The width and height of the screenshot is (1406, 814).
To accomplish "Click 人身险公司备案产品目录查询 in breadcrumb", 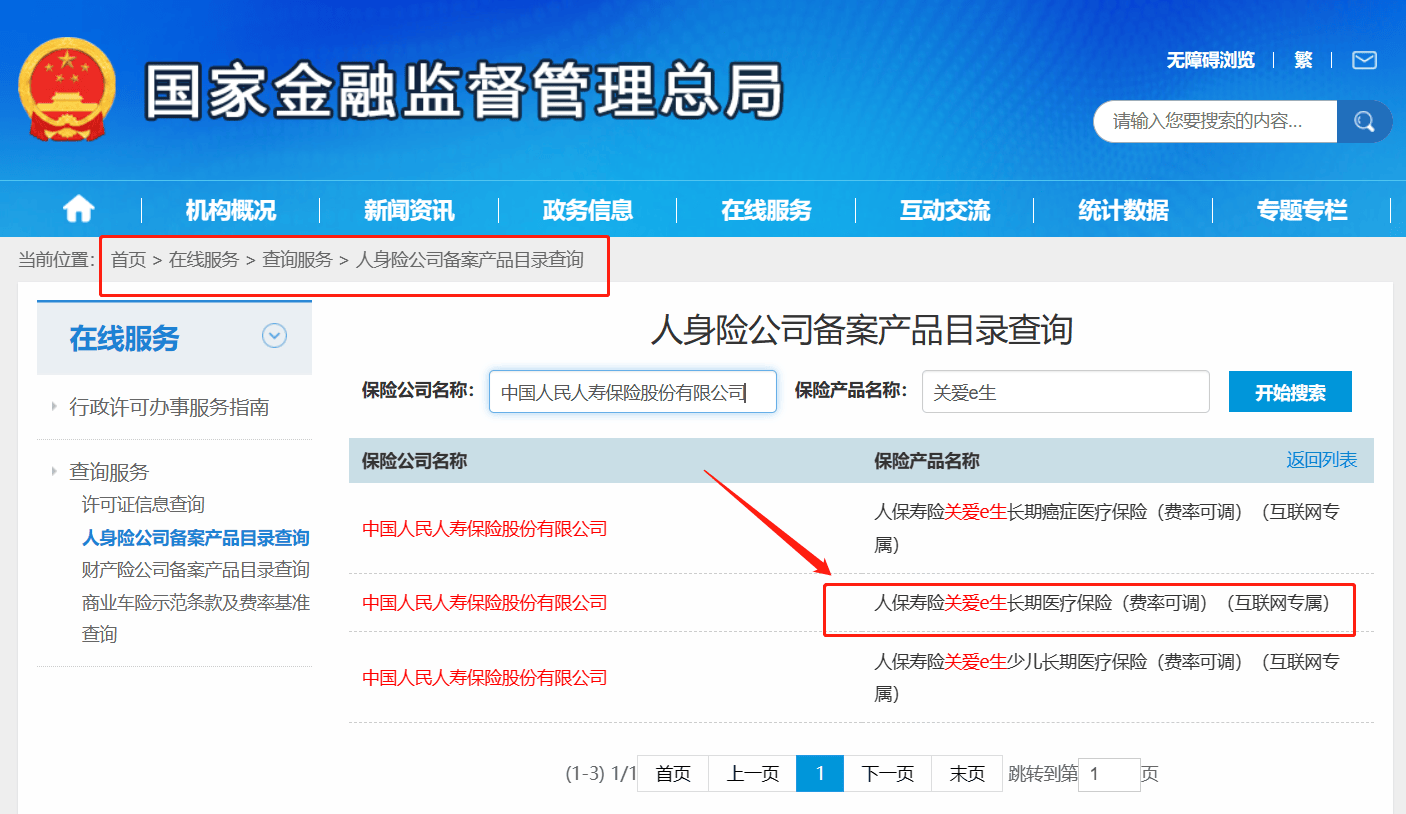I will 470,260.
